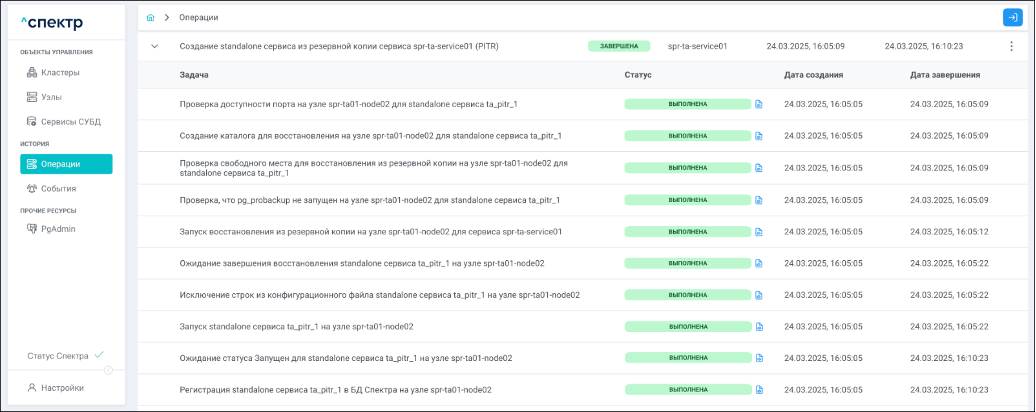Open log icon for config file exclusion task
The width and height of the screenshot is (1036, 412).
tap(759, 295)
